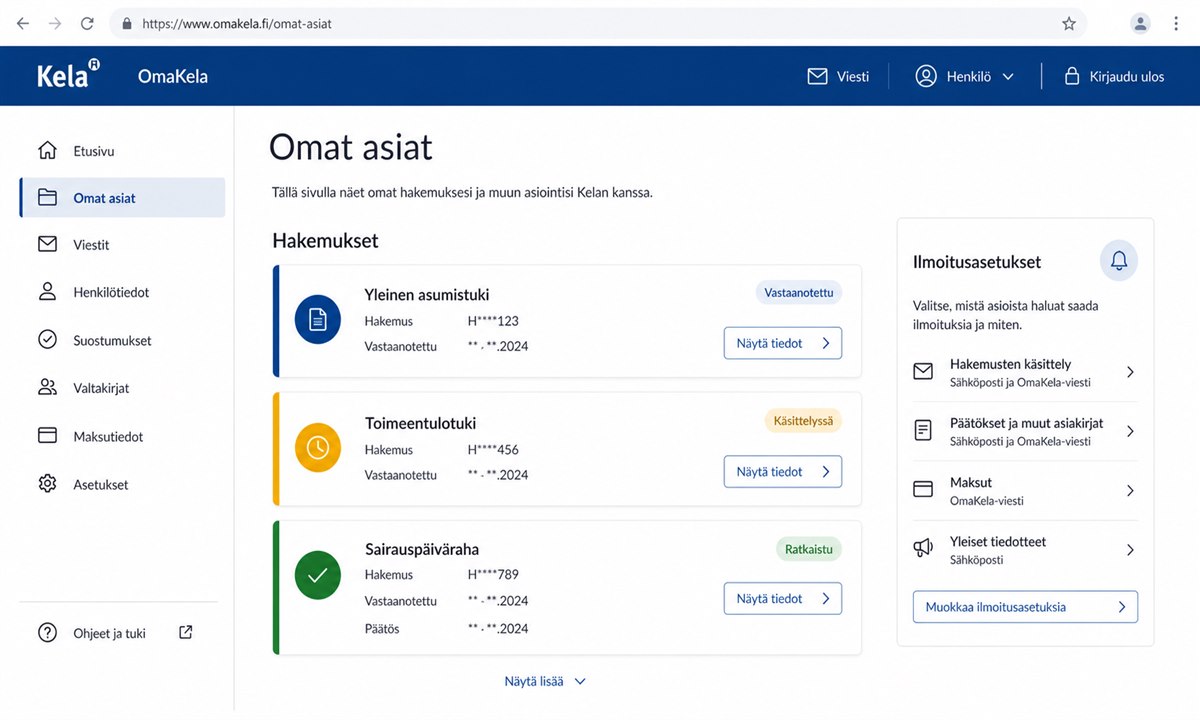Click the Henkilö user avatar icon

click(926, 76)
